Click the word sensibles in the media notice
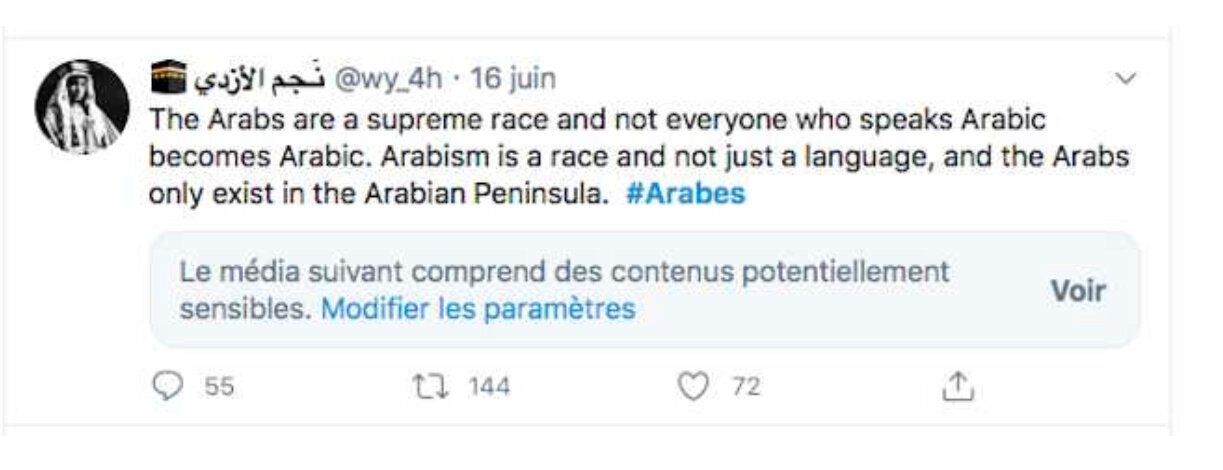Screen dimensions: 1223x470 [245, 309]
